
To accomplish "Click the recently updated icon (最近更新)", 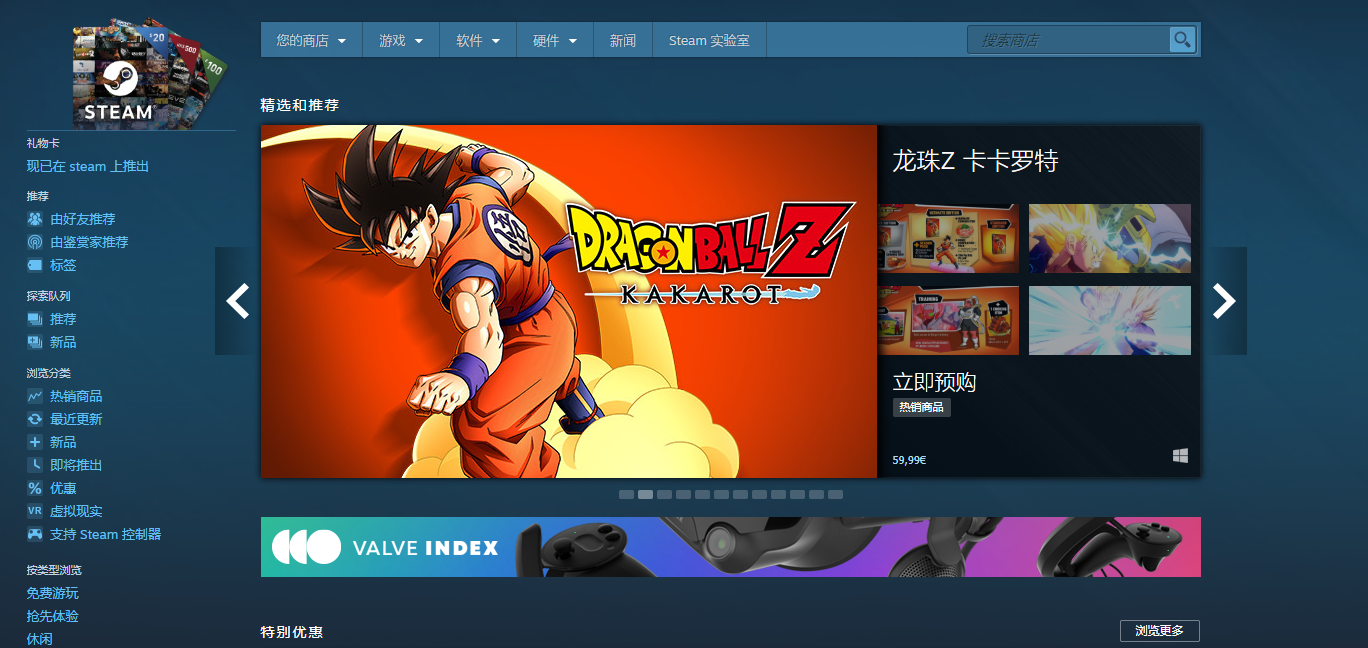I will pos(35,419).
